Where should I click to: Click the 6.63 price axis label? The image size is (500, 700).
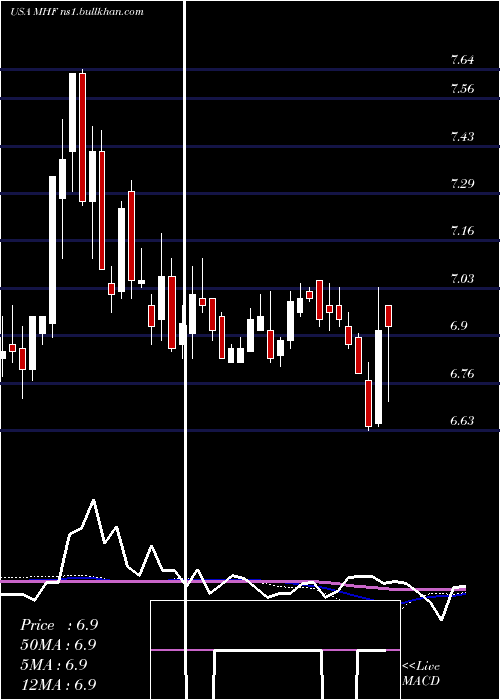point(462,421)
